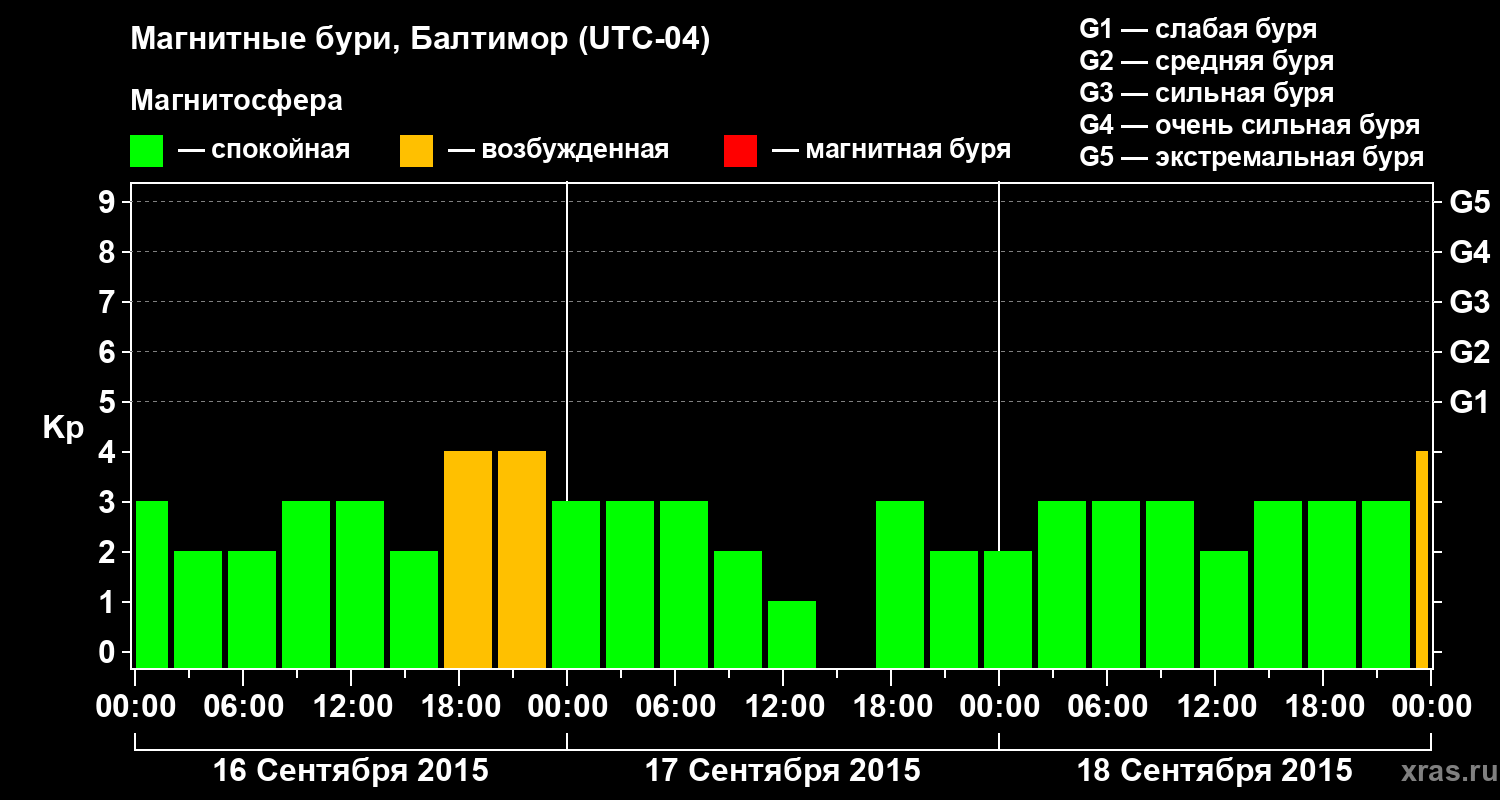Click the Kp 2 bar at 12:00 on 18 September
Screen dimensions: 1500x800
pyautogui.click(x=1224, y=610)
